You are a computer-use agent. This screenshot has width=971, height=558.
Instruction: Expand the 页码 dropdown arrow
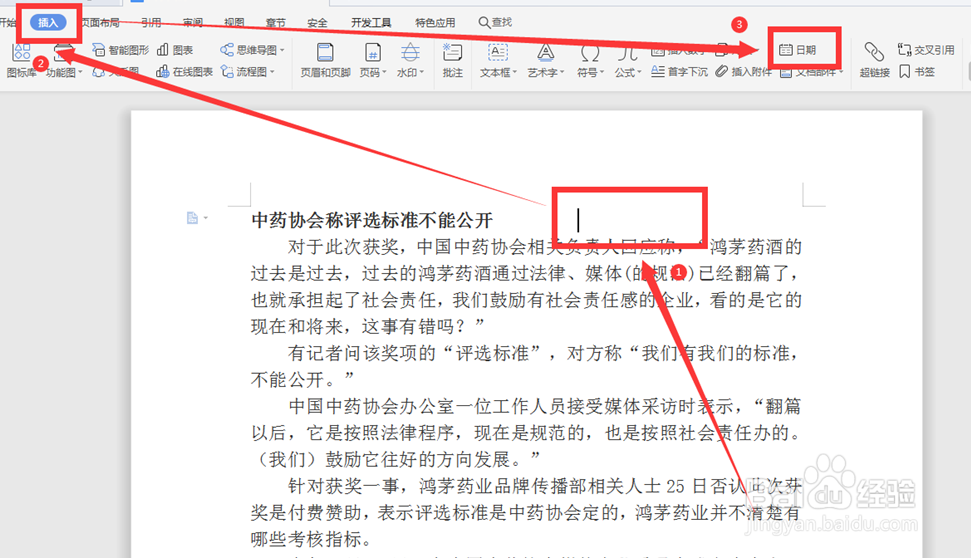coord(385,72)
